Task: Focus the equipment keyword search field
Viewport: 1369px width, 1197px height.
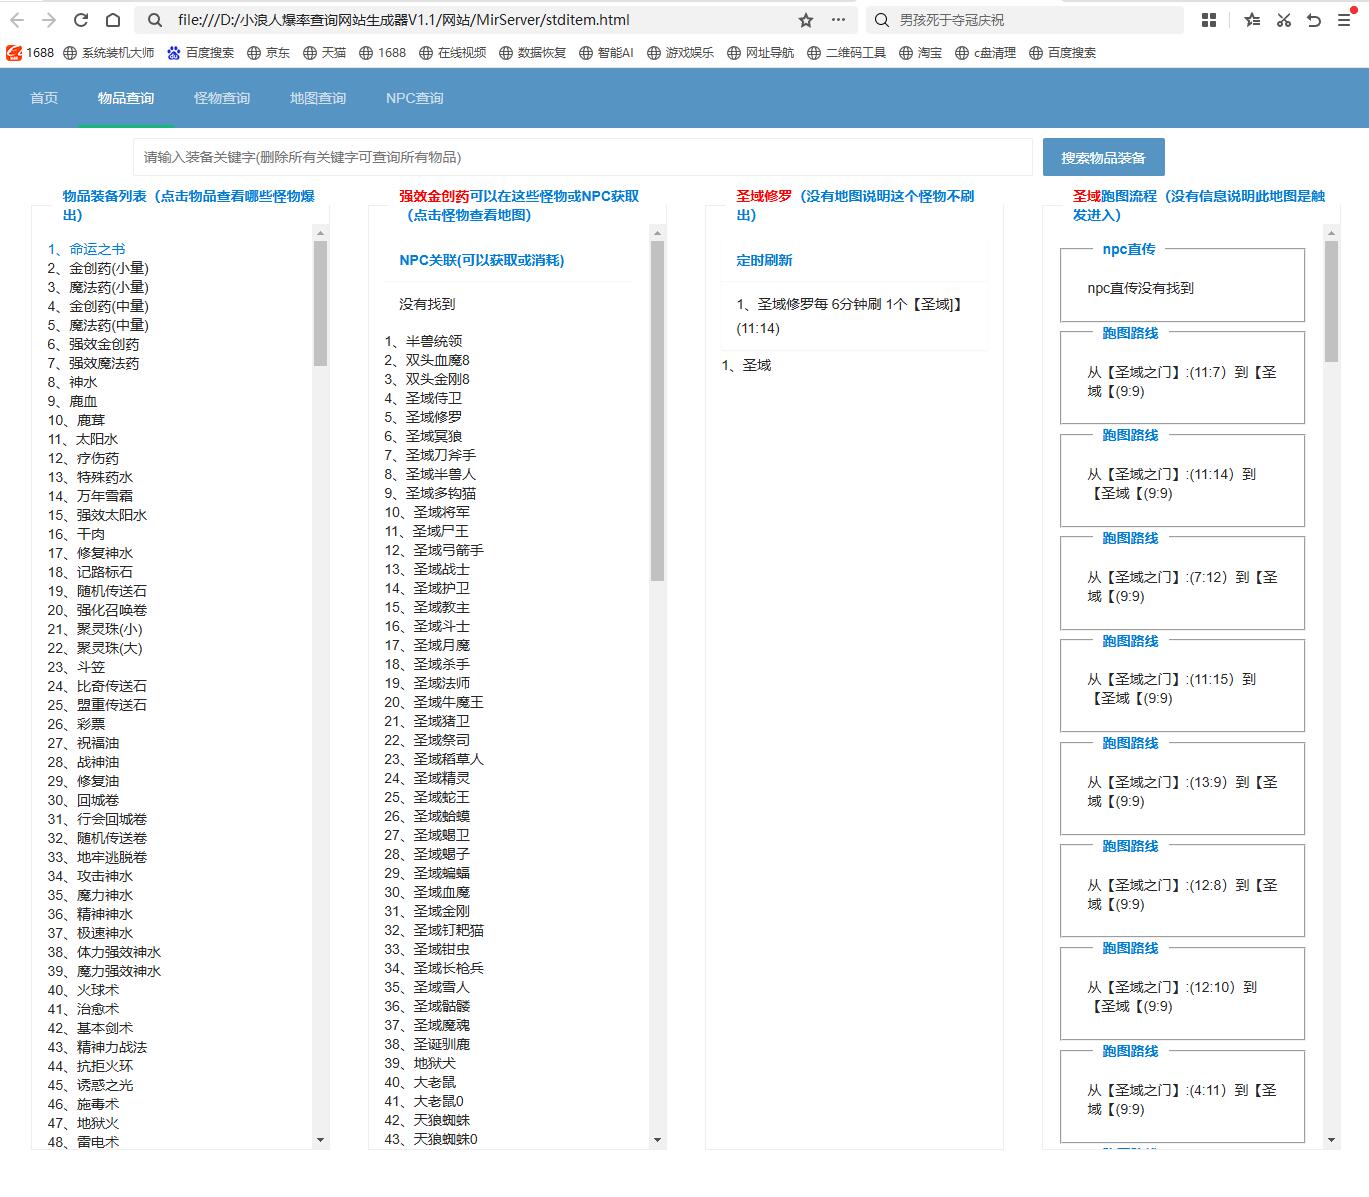Action: point(583,157)
